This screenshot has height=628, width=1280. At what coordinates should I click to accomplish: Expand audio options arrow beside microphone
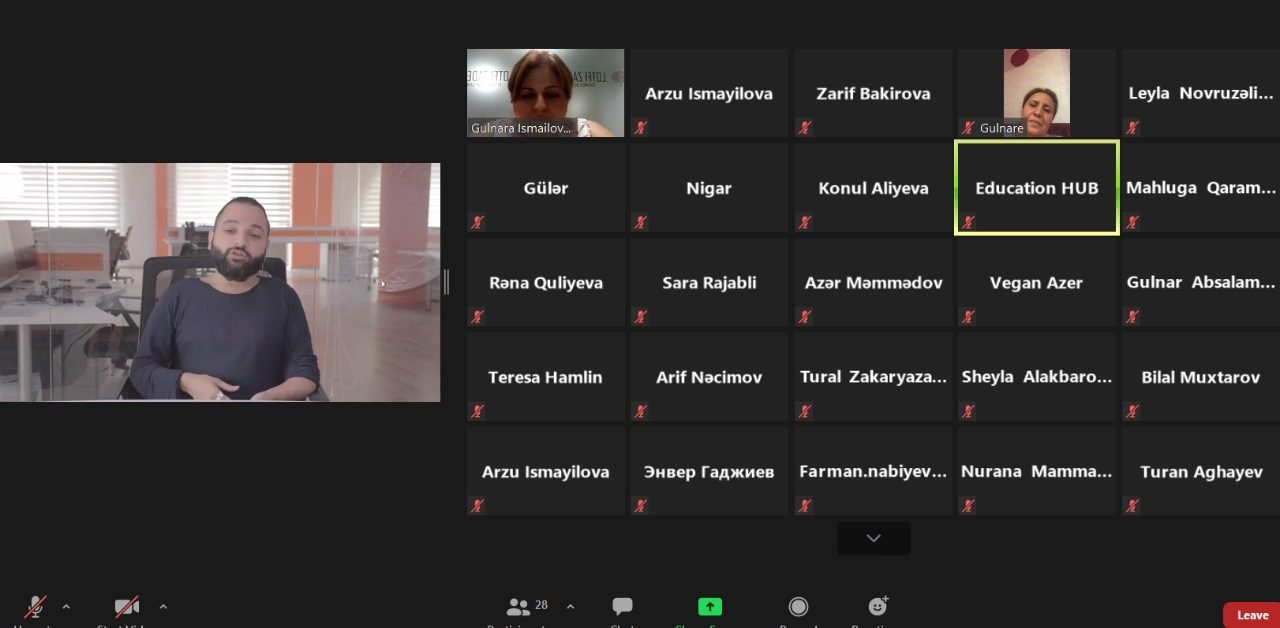(66, 606)
